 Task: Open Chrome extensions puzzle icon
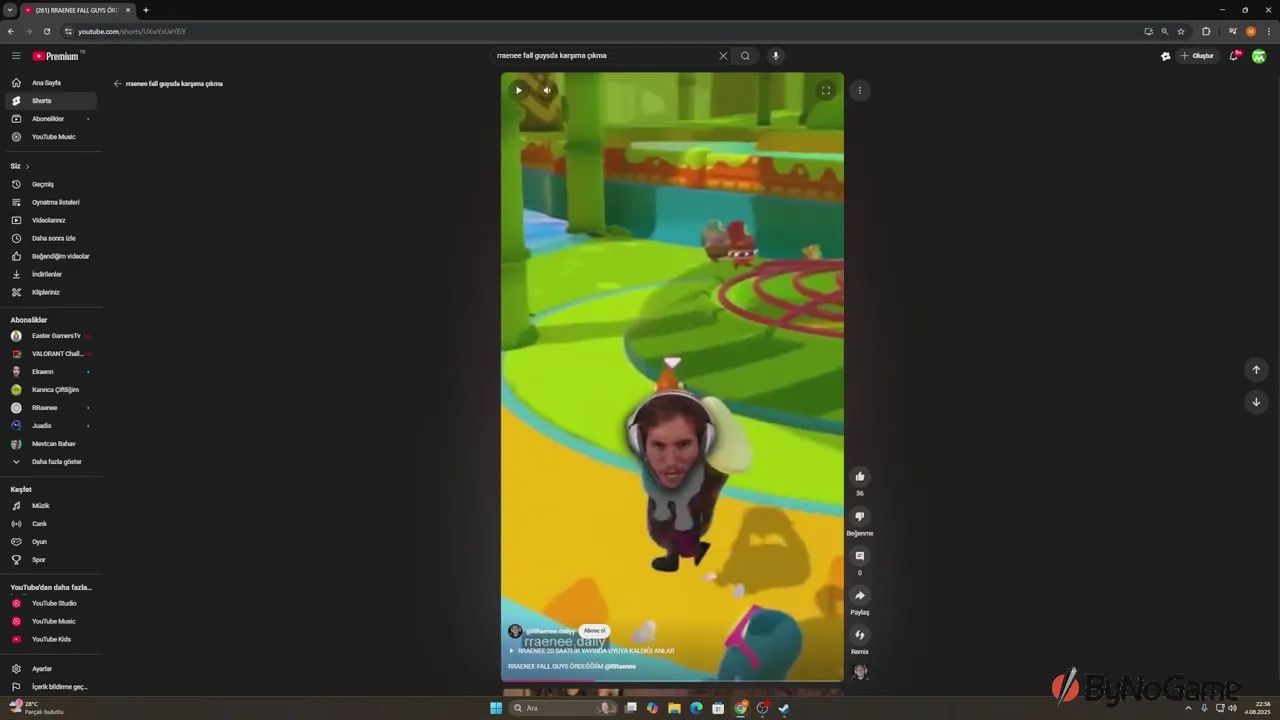point(1206,31)
